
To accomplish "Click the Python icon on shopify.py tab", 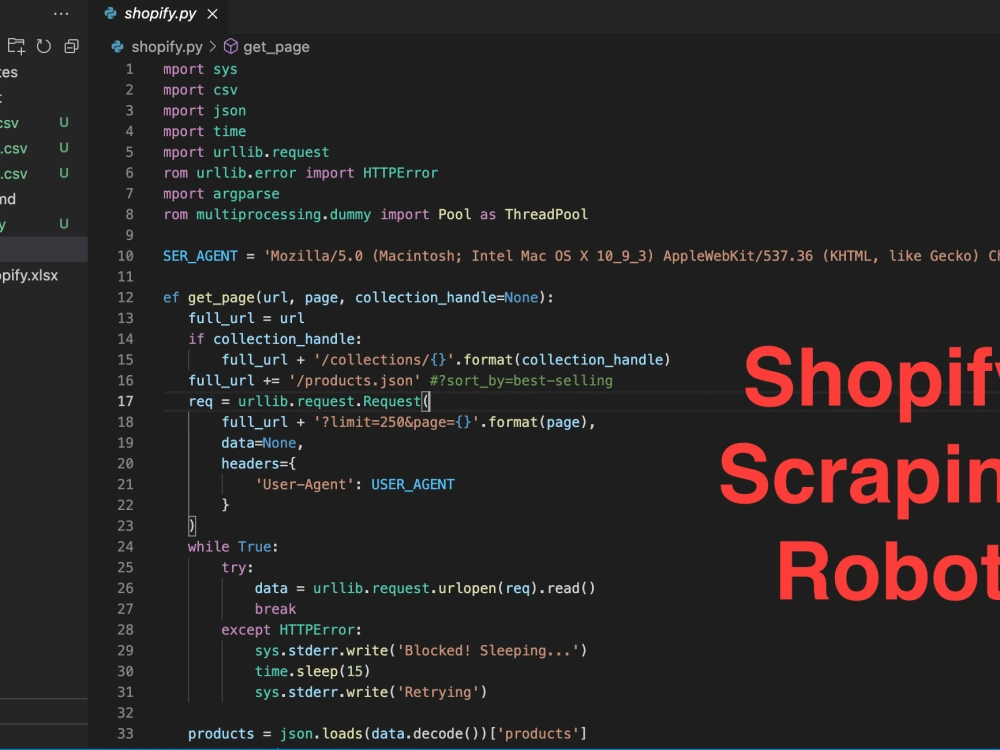I will click(x=110, y=13).
